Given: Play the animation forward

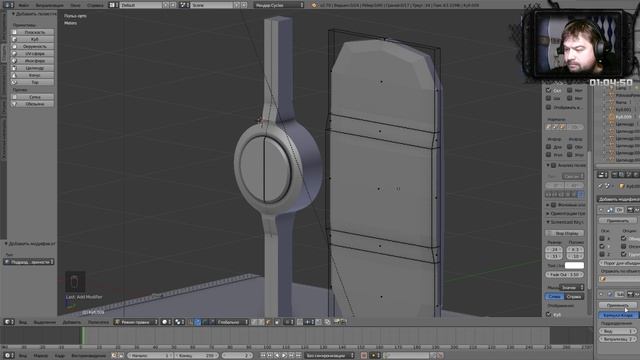Looking at the screenshot, I should click(x=284, y=356).
